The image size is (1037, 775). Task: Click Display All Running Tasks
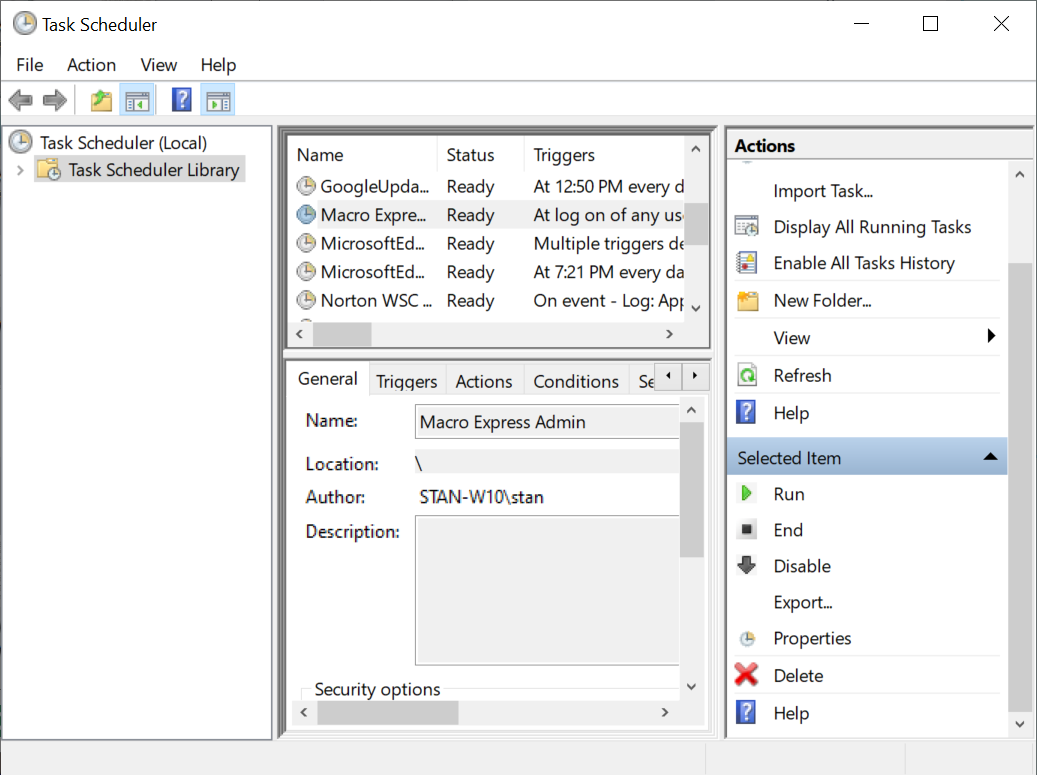872,227
